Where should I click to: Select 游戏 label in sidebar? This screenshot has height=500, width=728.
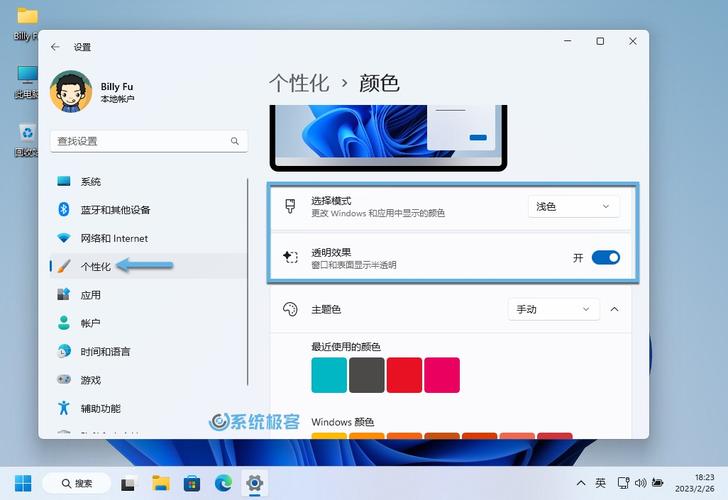[x=91, y=380]
